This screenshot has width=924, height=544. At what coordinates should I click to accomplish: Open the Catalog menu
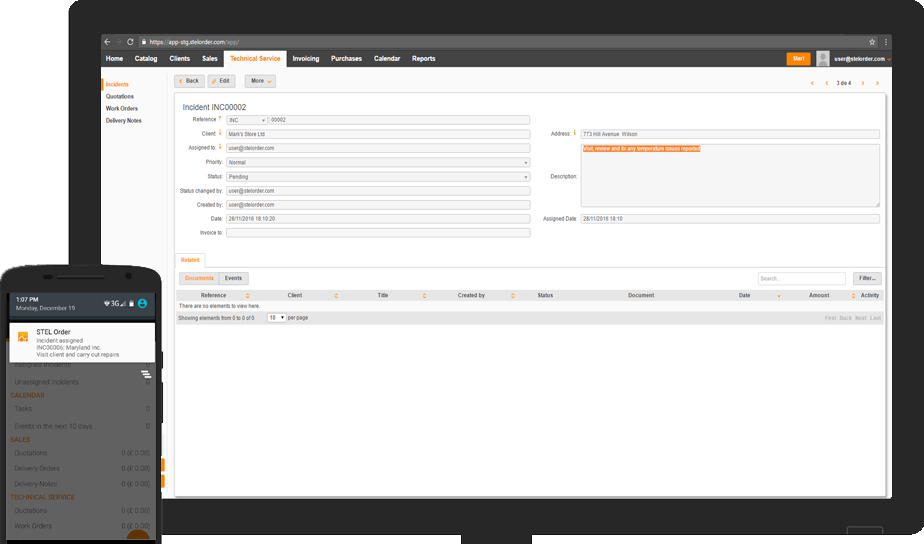(146, 58)
